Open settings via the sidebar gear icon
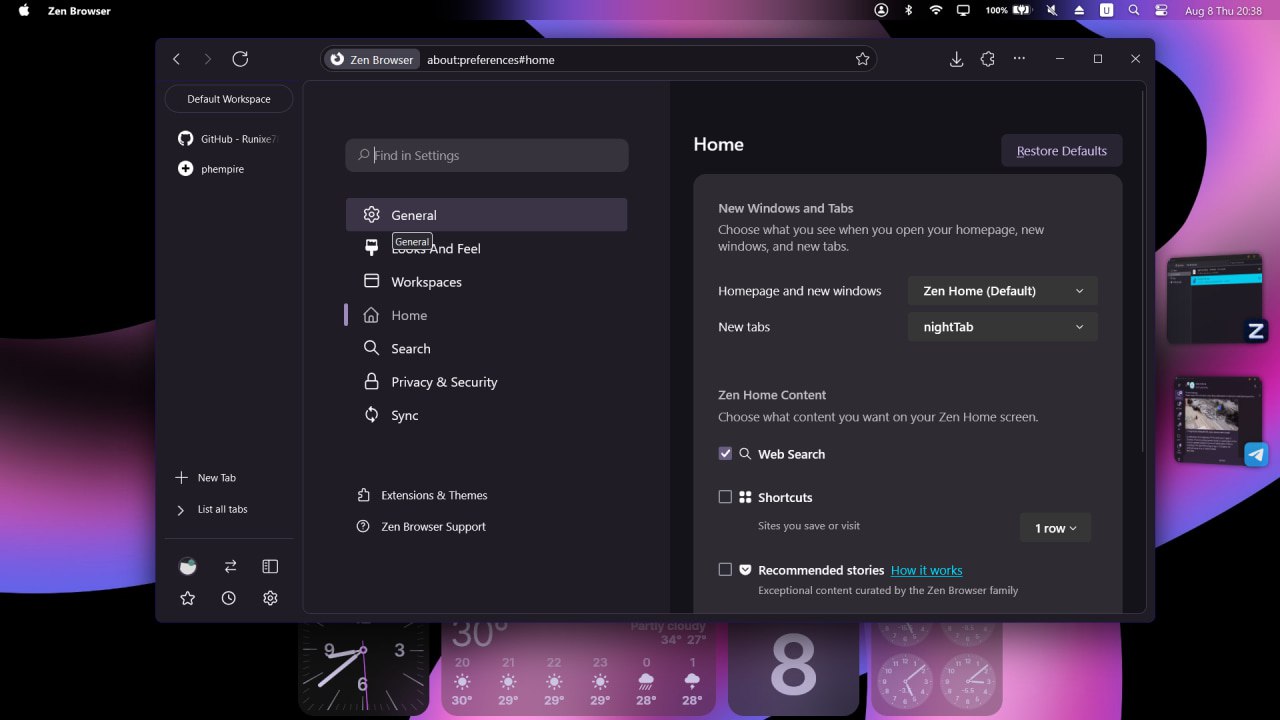This screenshot has width=1280, height=720. pyautogui.click(x=270, y=598)
